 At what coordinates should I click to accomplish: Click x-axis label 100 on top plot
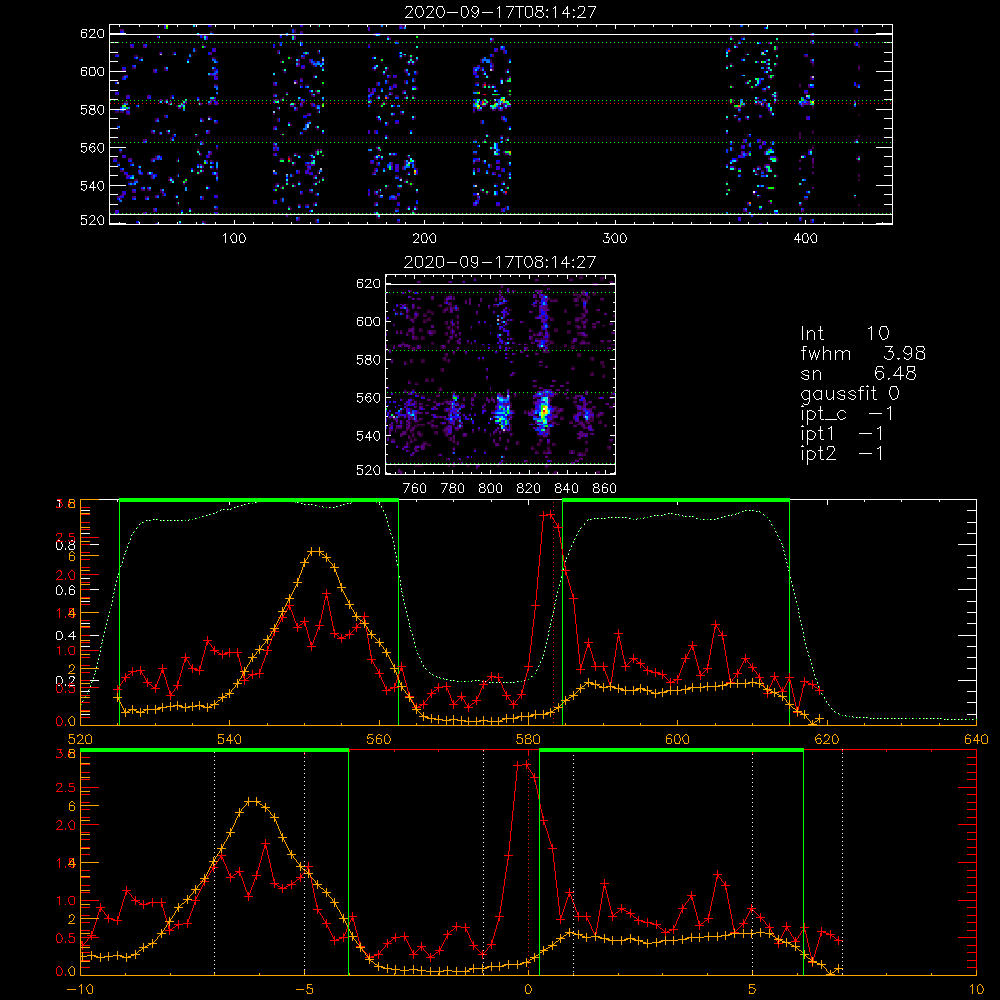click(234, 239)
